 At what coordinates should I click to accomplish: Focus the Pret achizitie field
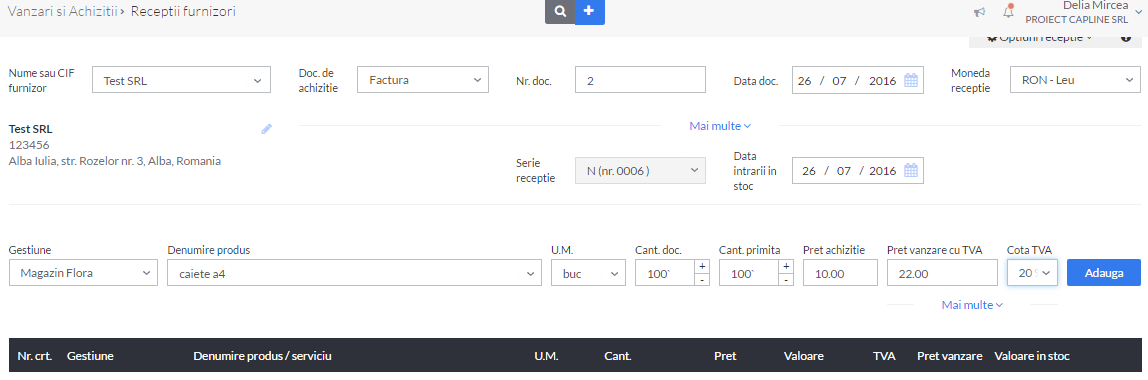click(840, 273)
